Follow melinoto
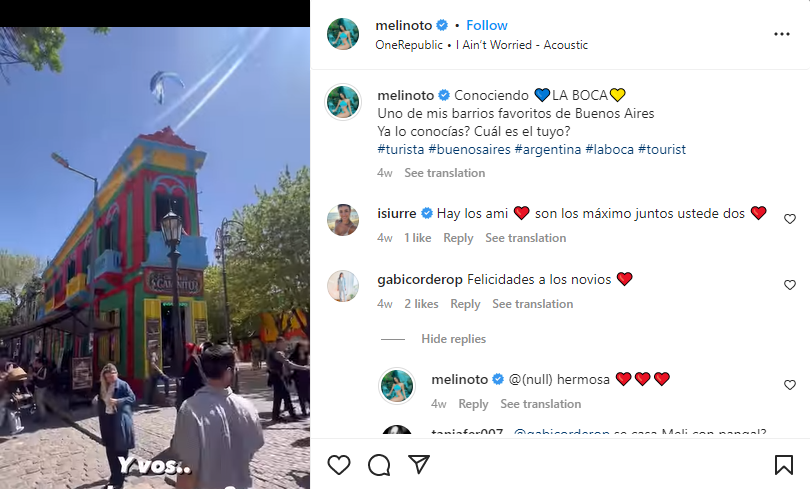This screenshot has height=489, width=810. click(487, 25)
